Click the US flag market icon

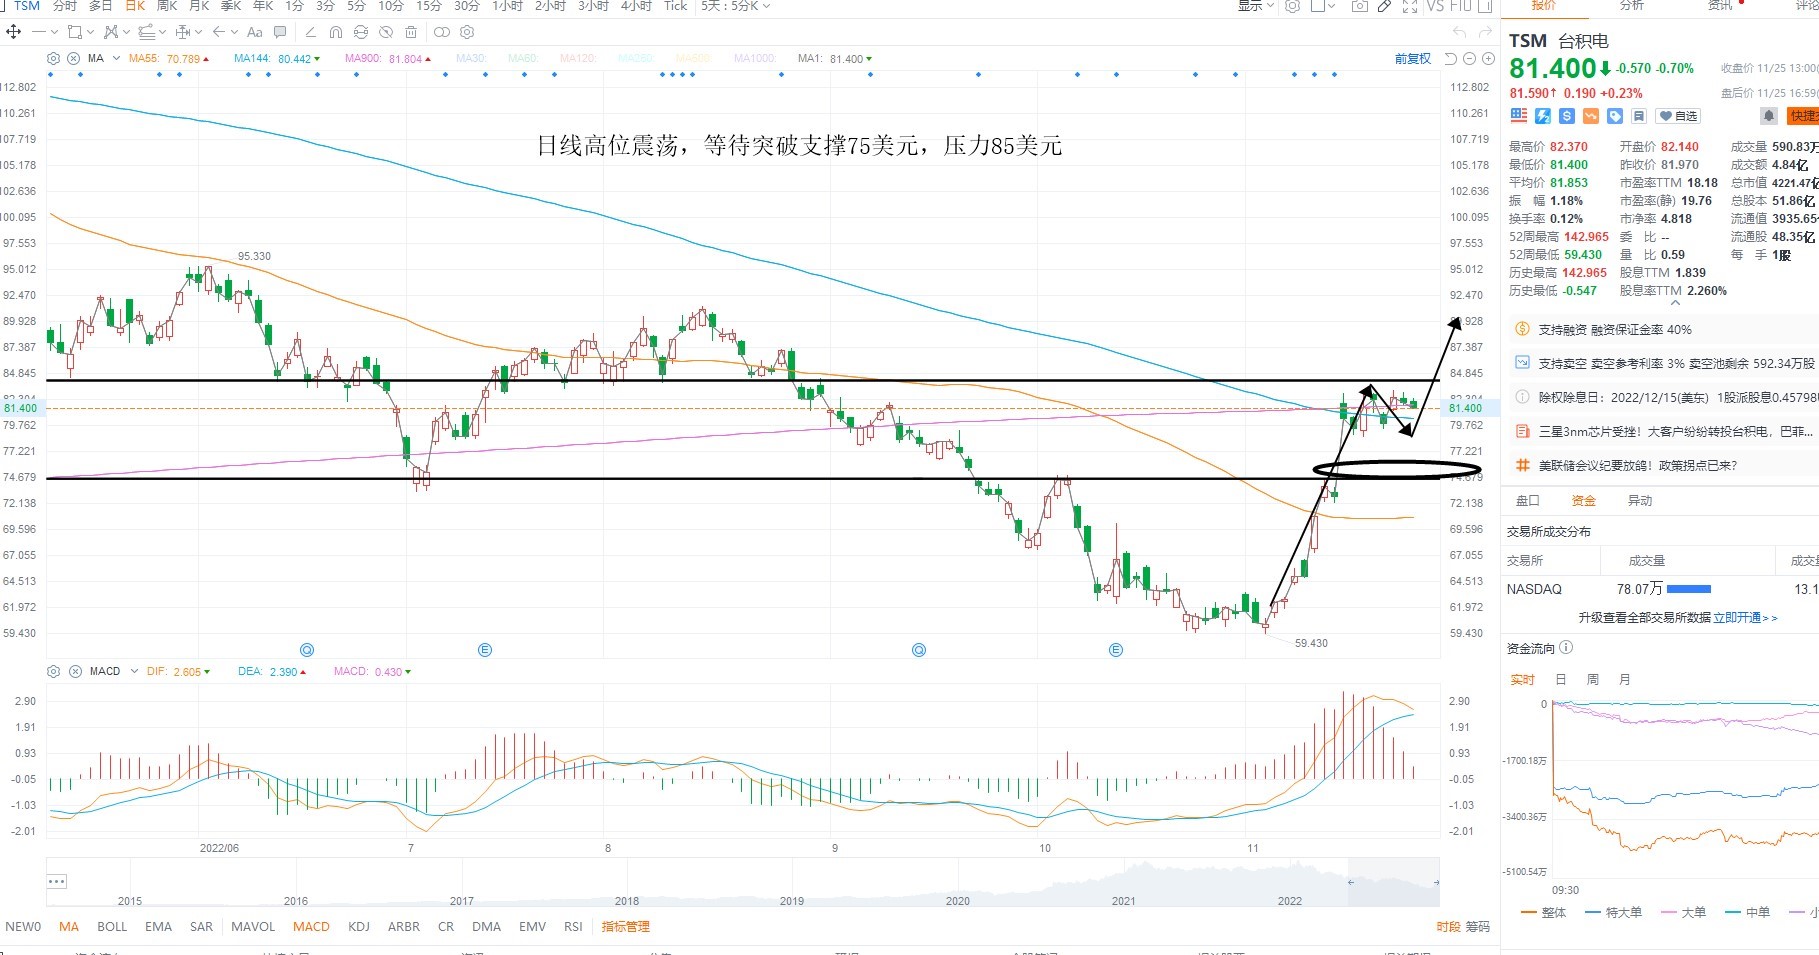[1519, 116]
